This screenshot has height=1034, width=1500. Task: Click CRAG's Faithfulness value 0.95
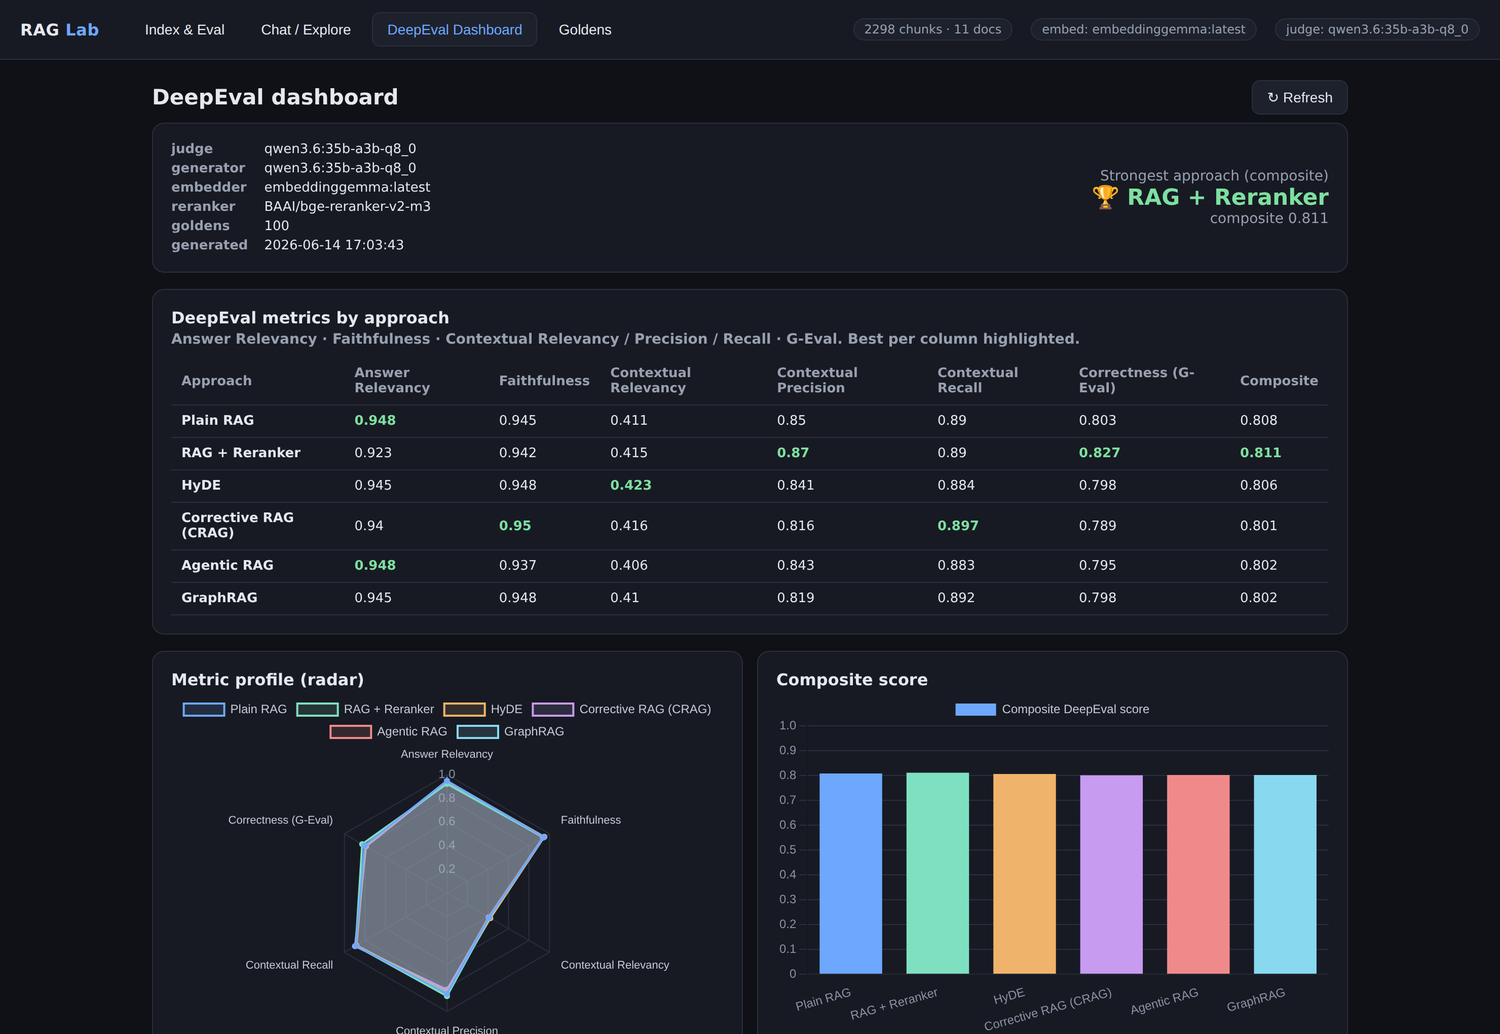point(515,525)
